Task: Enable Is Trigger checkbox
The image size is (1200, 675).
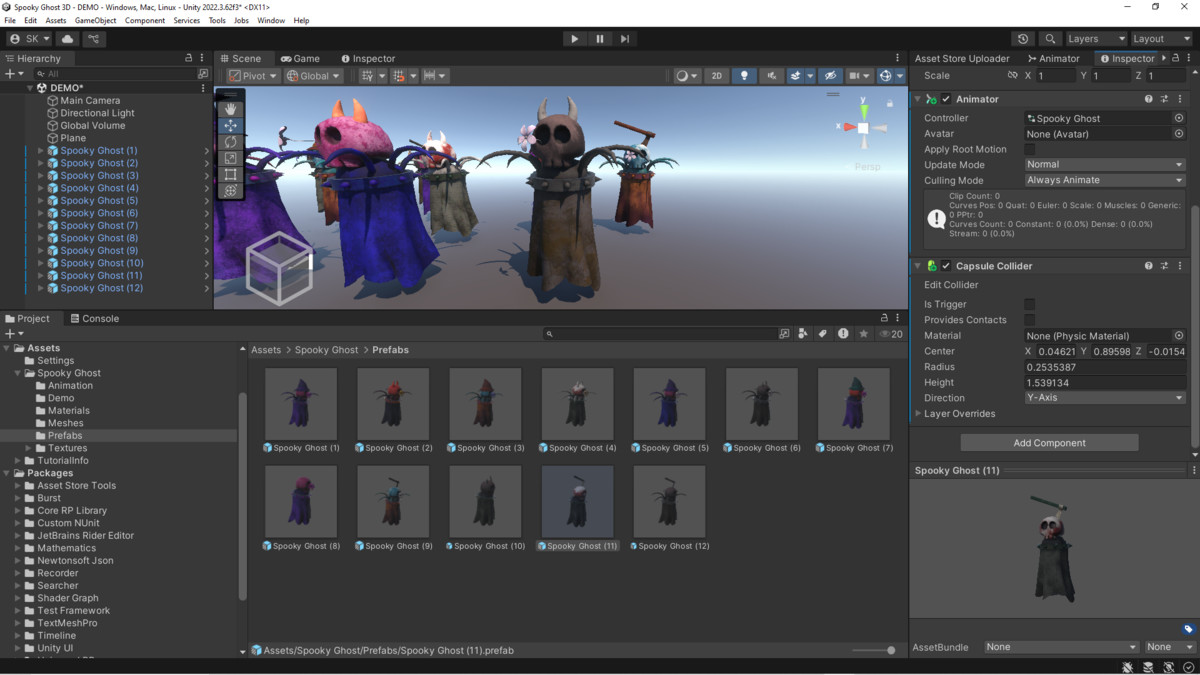Action: [x=1030, y=304]
